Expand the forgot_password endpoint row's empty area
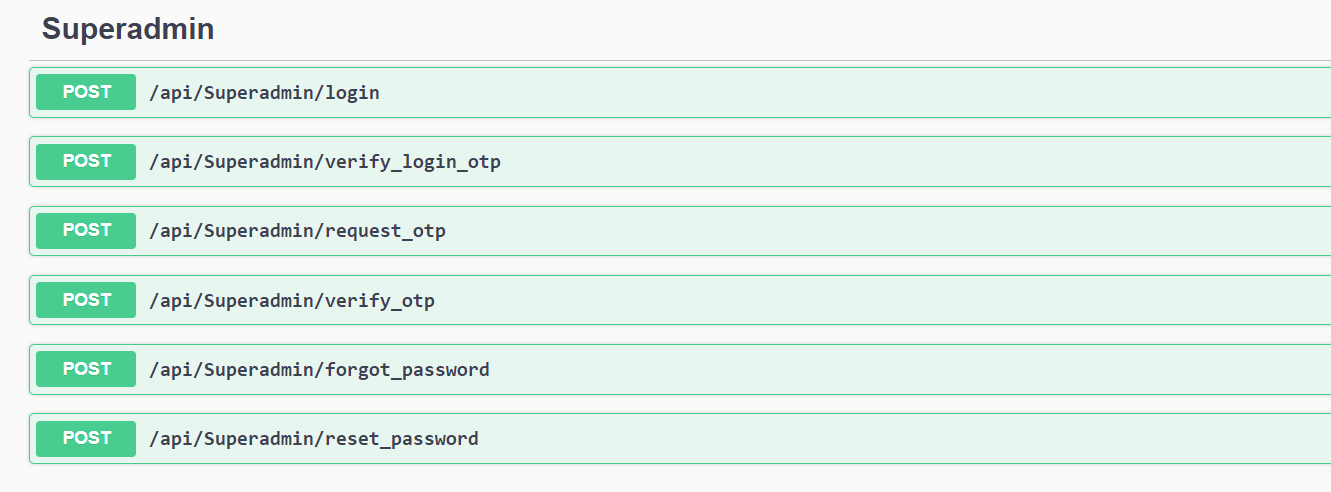Viewport: 1331px width, 492px height. click(x=900, y=370)
